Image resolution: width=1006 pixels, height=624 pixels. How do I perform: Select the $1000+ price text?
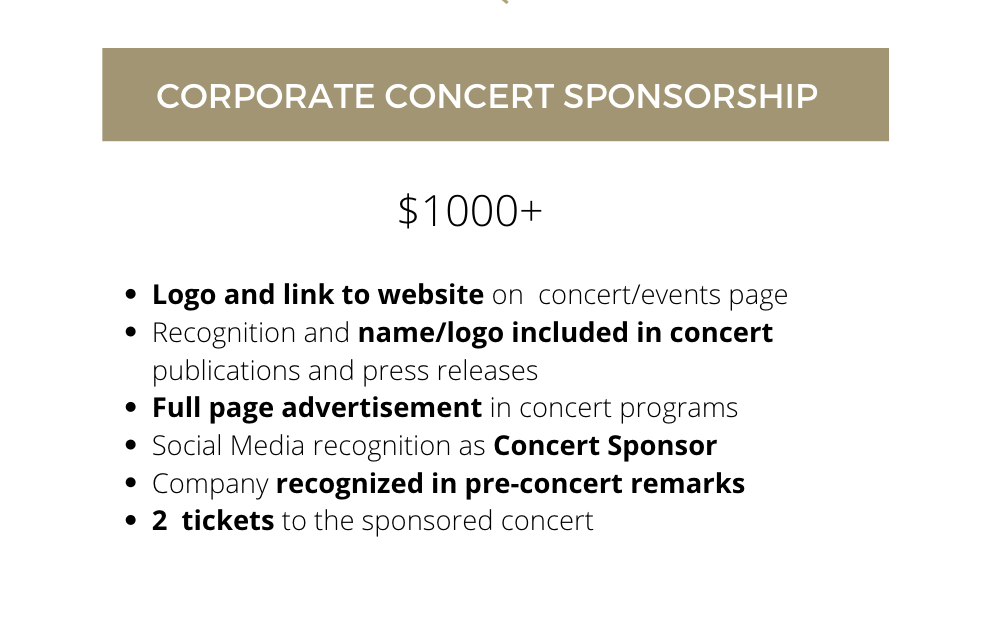tap(470, 211)
